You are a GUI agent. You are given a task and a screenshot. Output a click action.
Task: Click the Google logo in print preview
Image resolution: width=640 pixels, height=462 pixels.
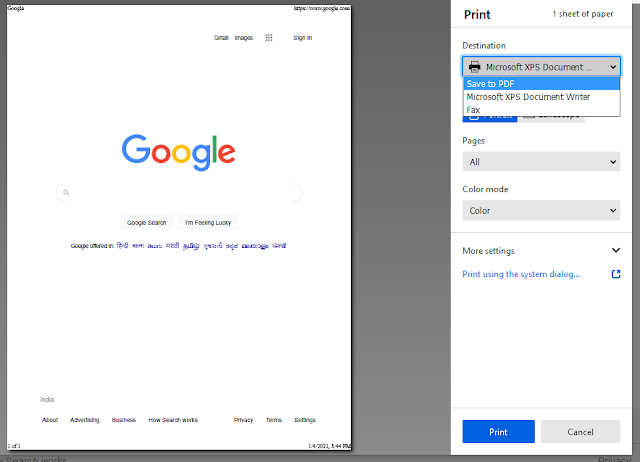(178, 152)
